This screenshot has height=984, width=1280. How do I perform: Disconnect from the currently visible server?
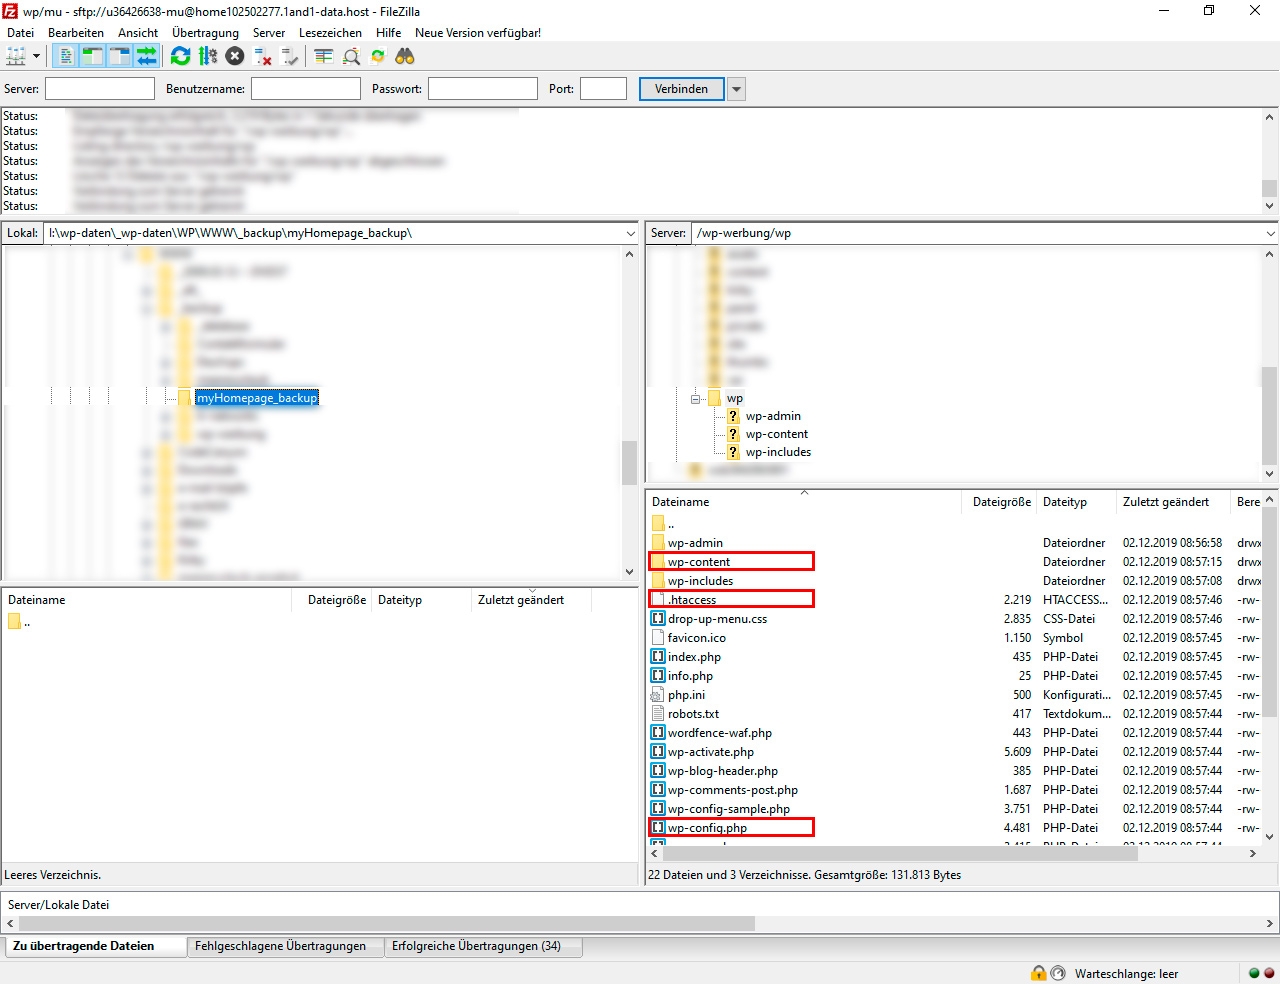pyautogui.click(x=263, y=57)
